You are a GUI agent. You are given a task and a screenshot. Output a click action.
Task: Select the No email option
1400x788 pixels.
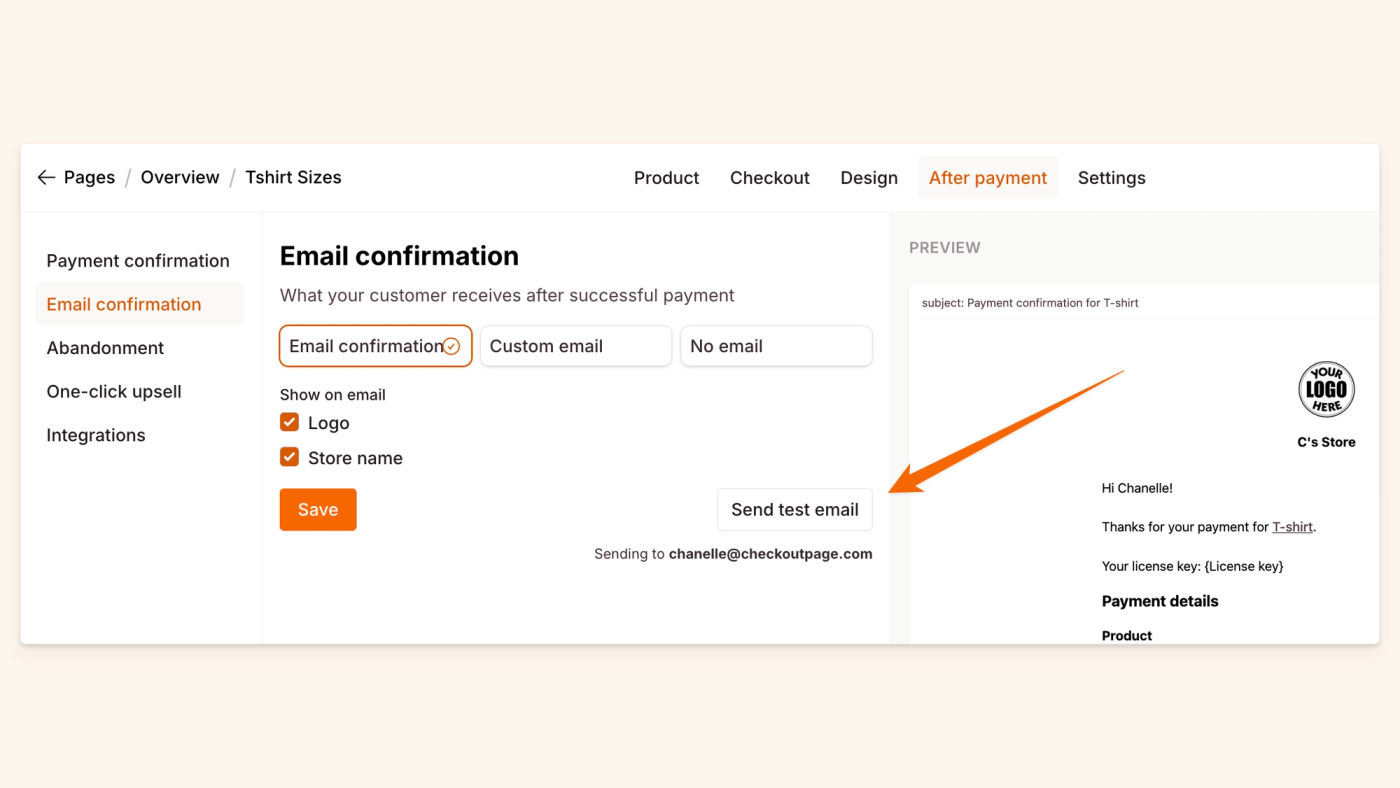776,346
